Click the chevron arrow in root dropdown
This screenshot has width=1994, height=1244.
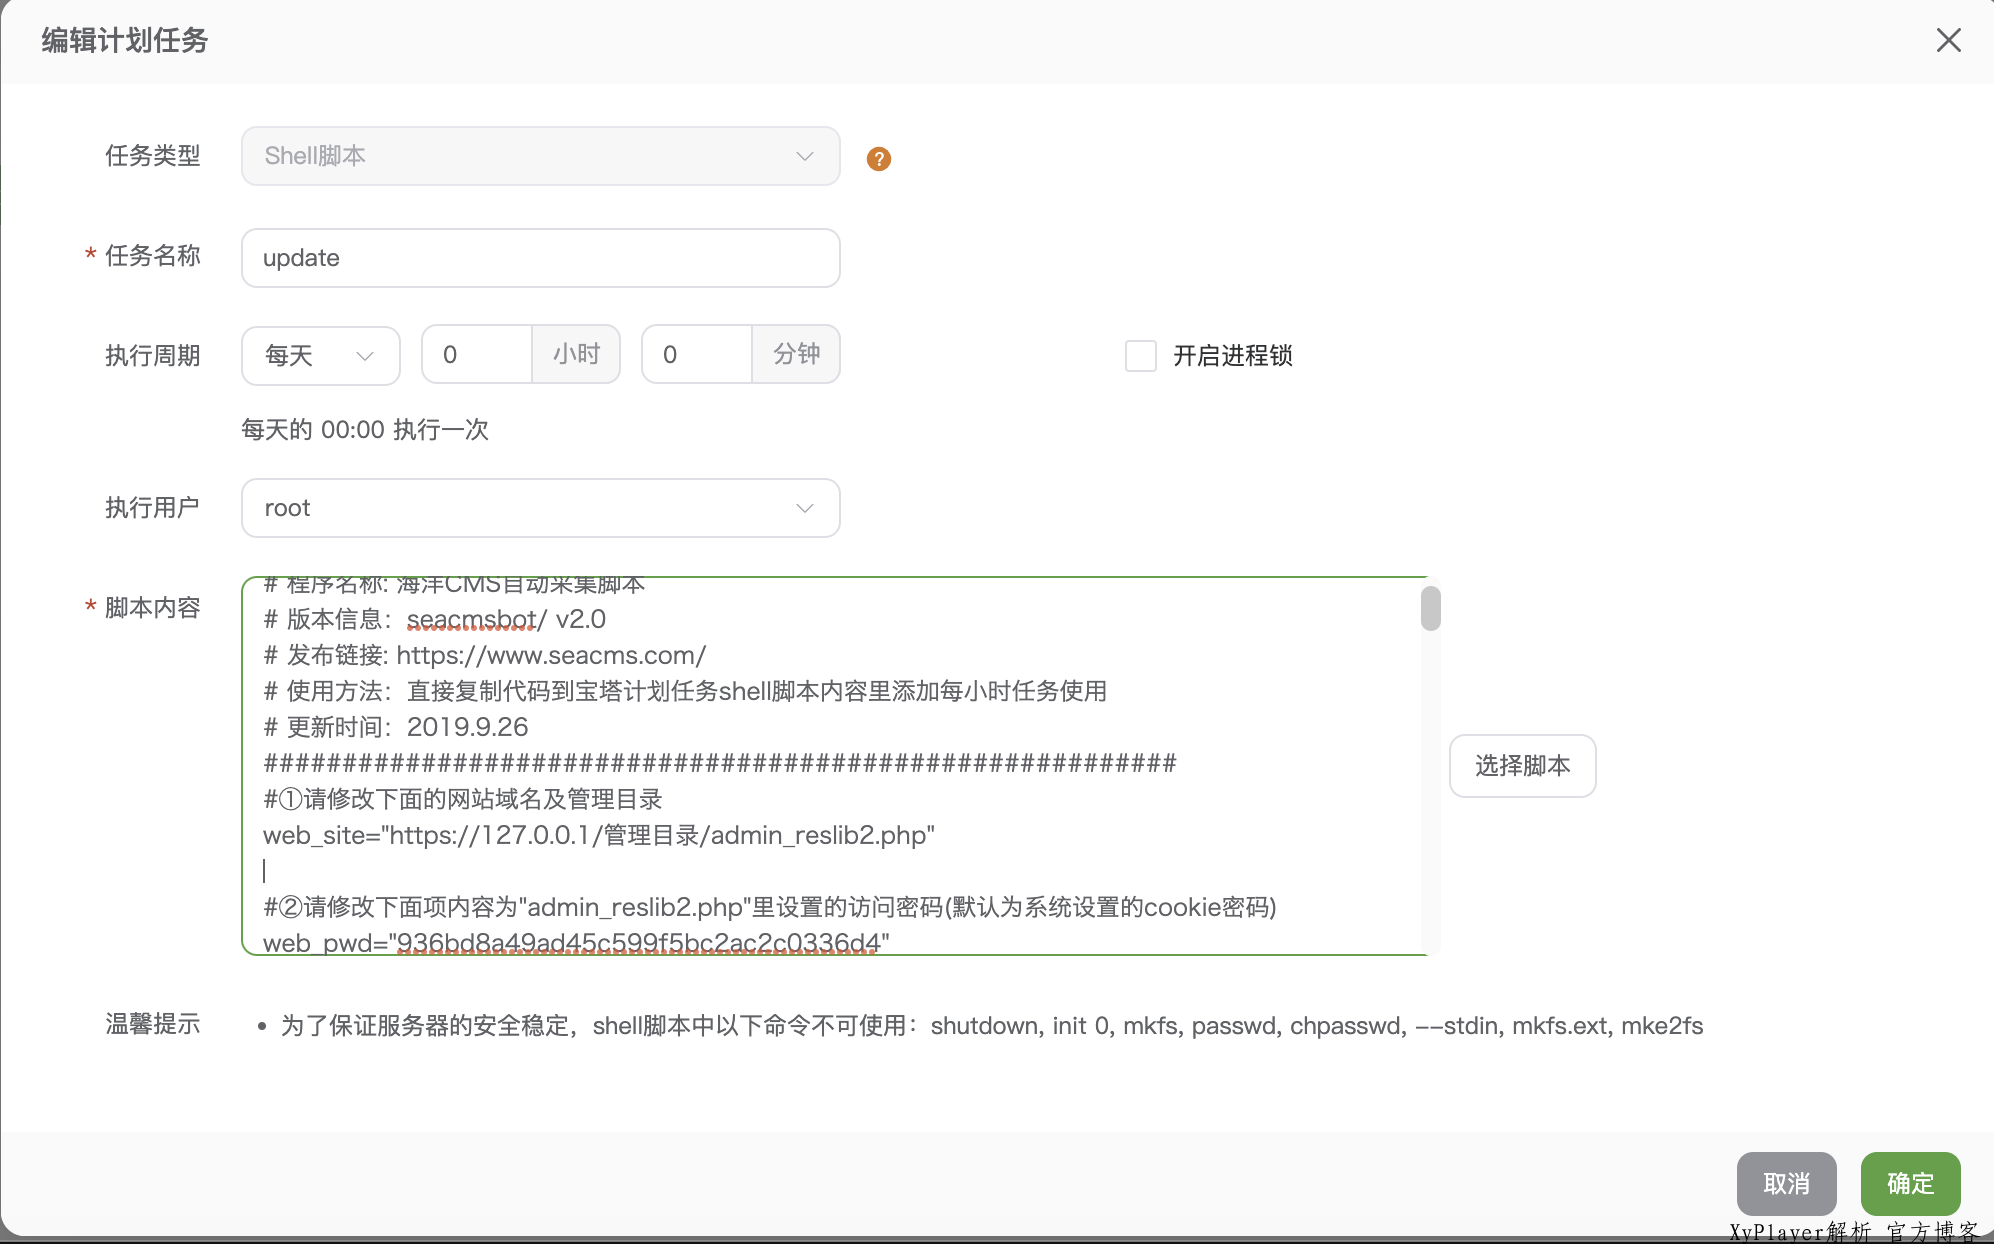point(804,508)
